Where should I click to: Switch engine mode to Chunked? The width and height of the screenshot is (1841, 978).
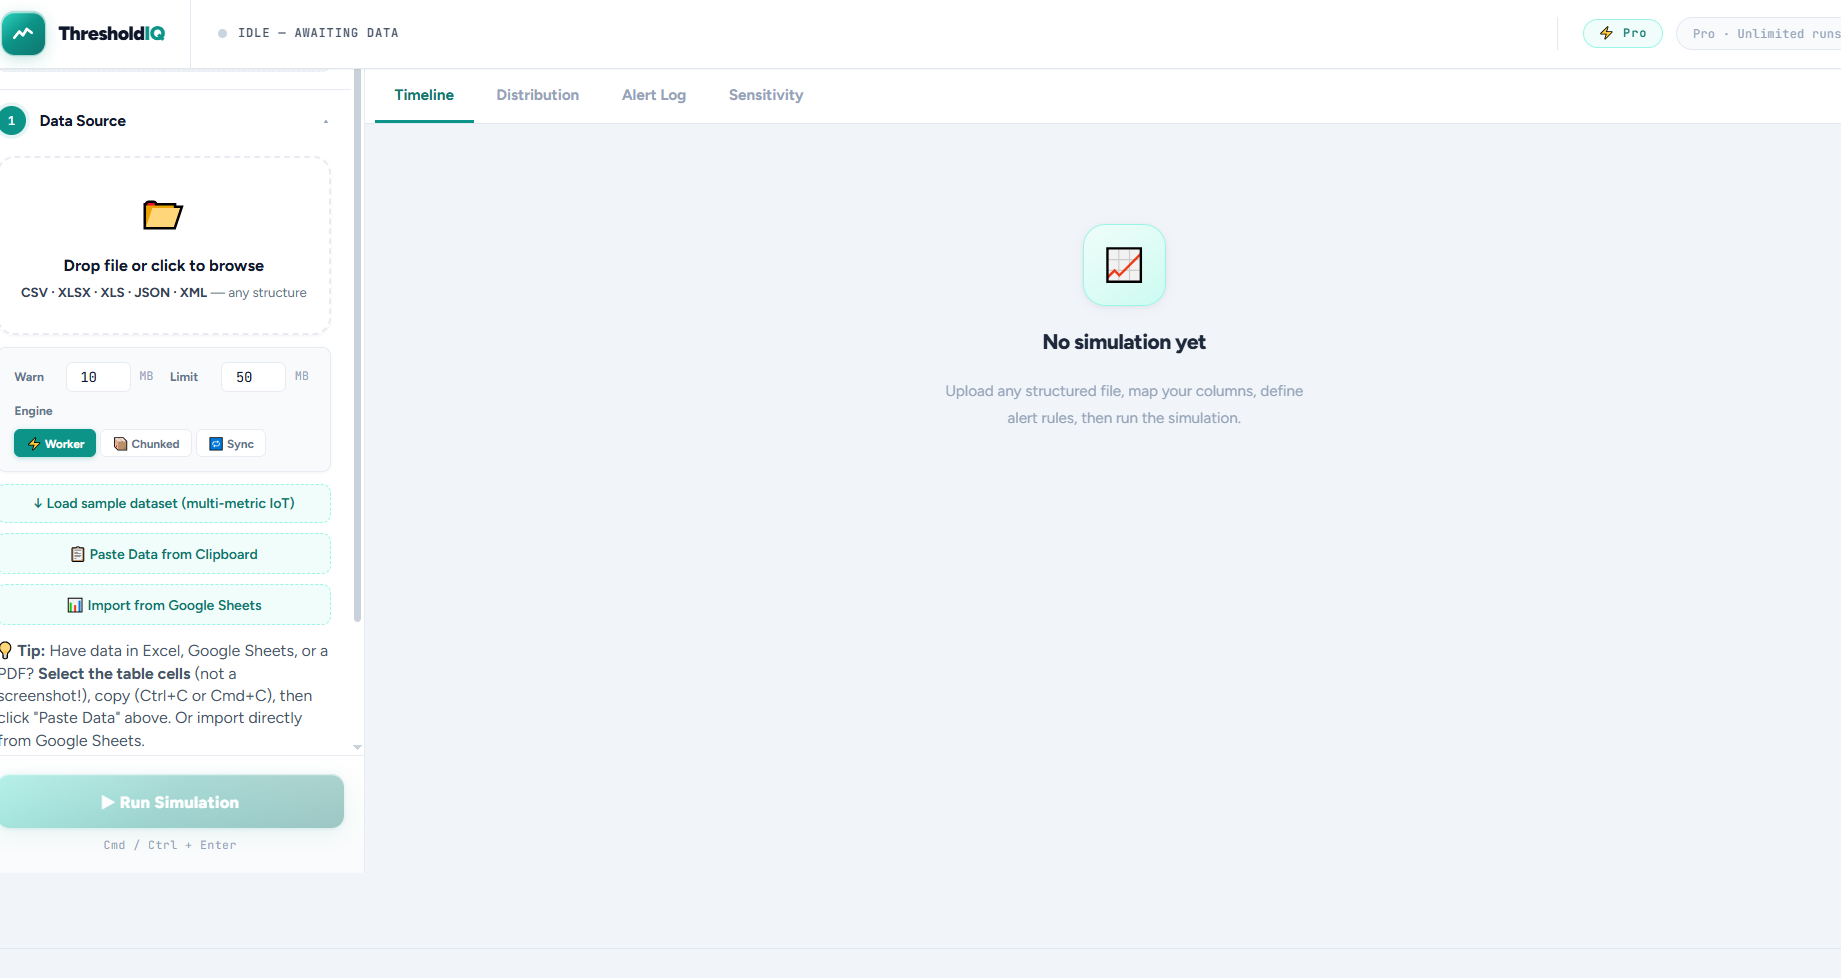click(146, 443)
